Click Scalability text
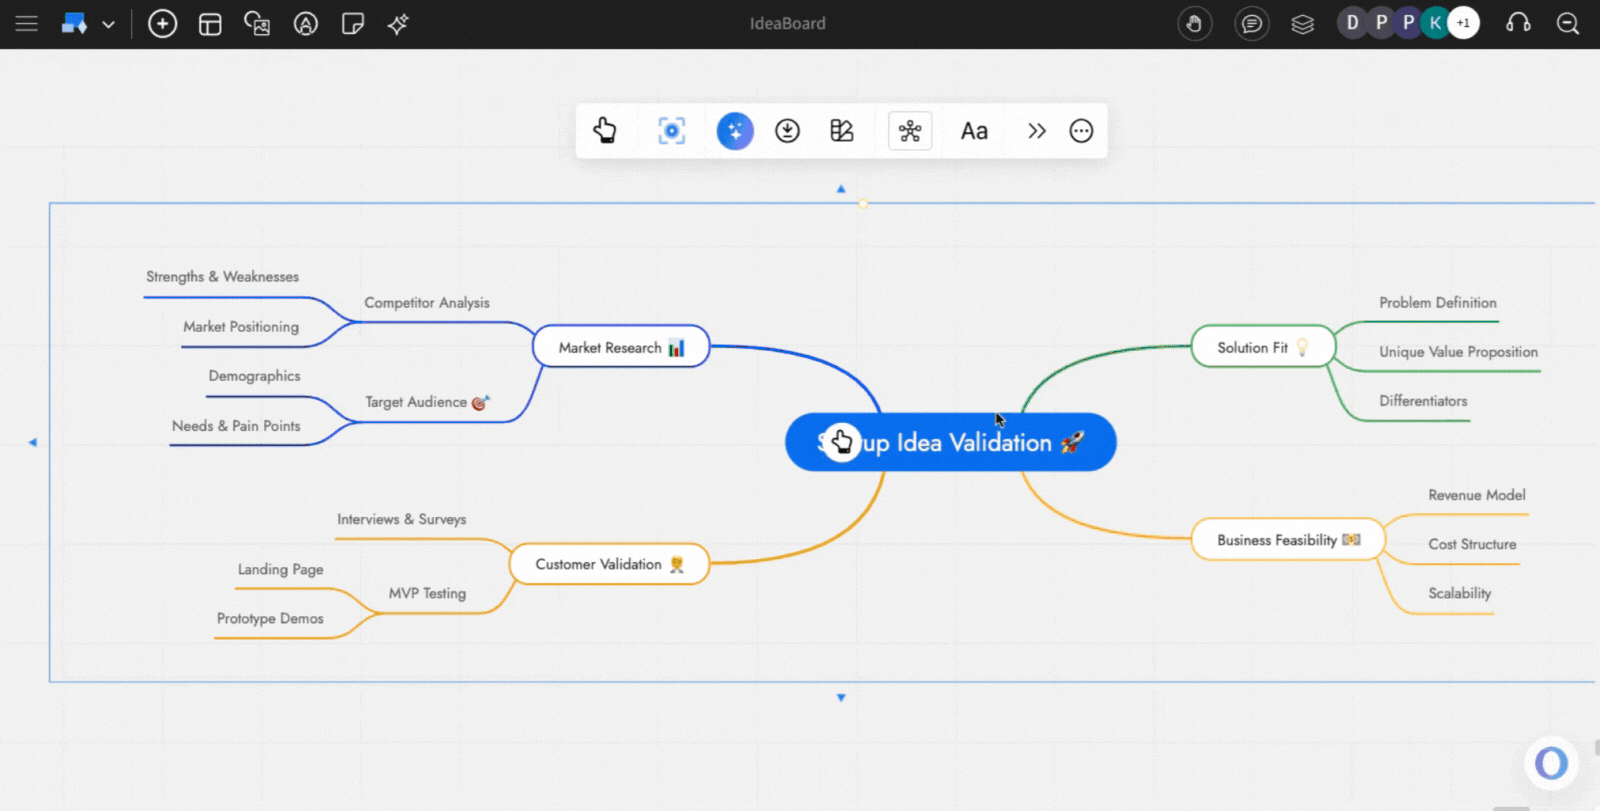1600x811 pixels. coord(1459,594)
